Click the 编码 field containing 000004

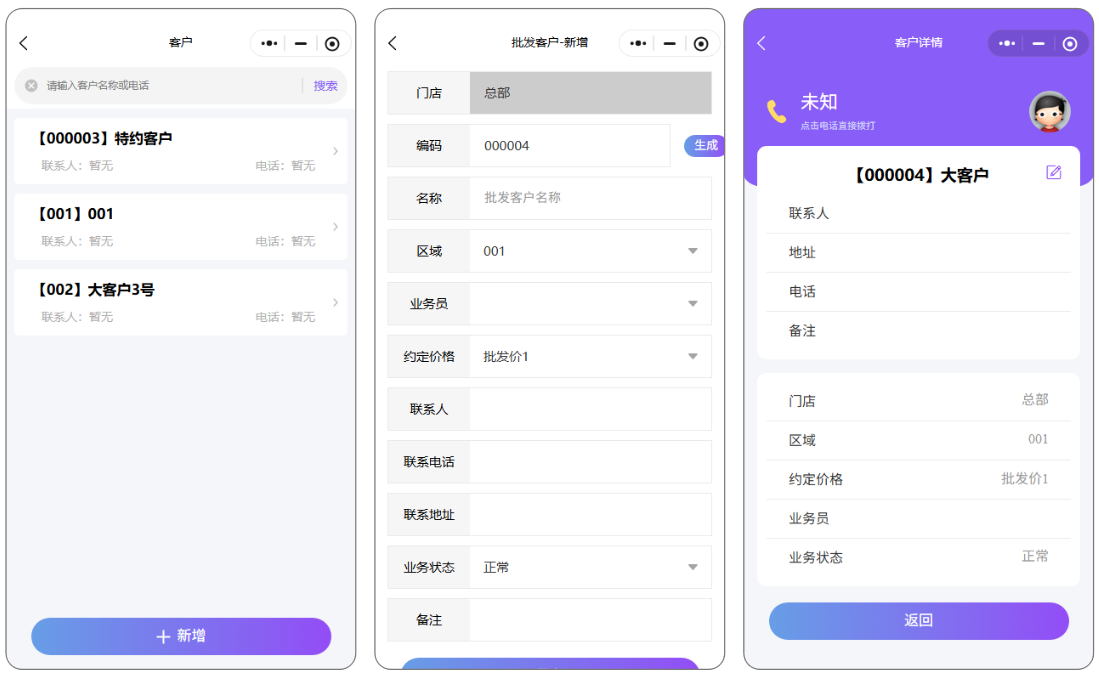point(569,146)
